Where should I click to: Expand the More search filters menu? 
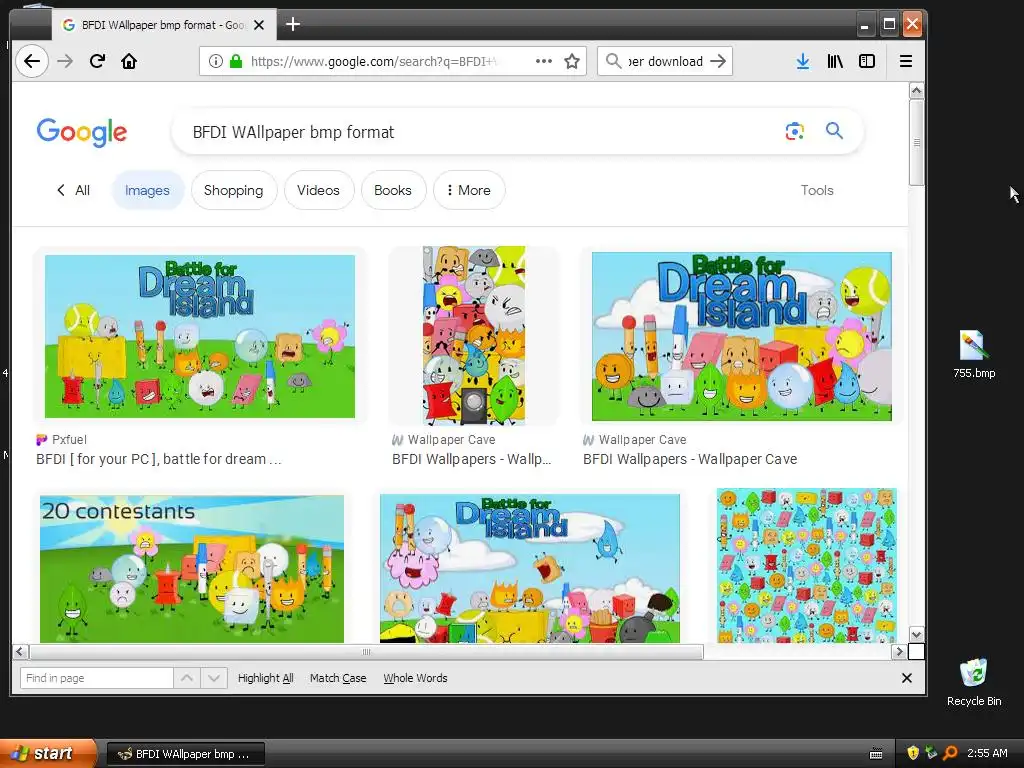(x=469, y=190)
